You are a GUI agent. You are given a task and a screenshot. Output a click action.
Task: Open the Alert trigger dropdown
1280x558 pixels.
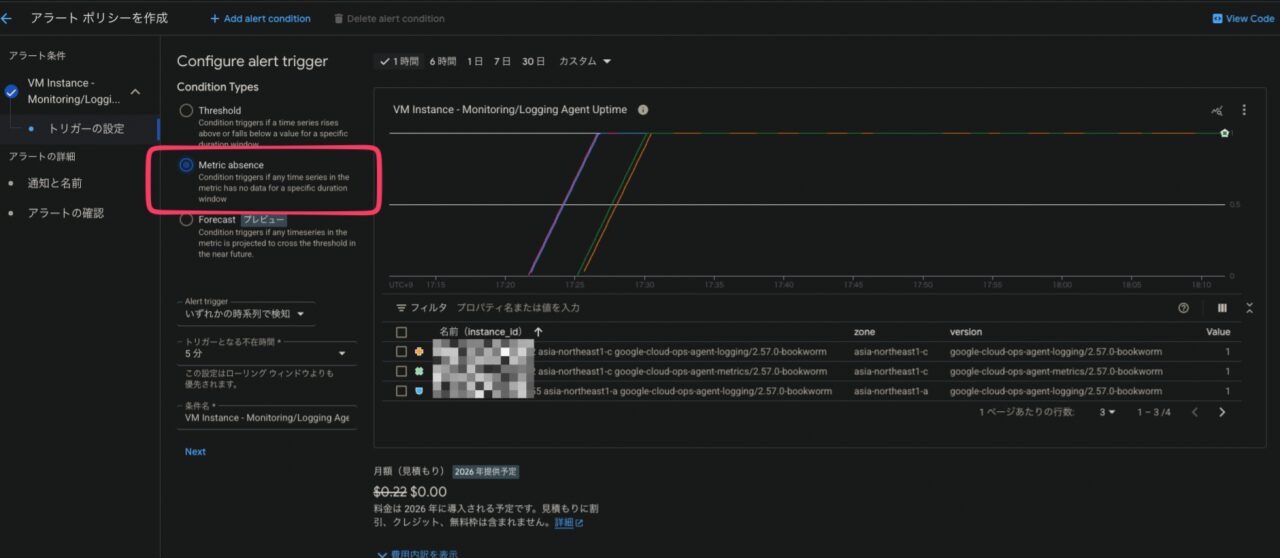[x=246, y=314]
